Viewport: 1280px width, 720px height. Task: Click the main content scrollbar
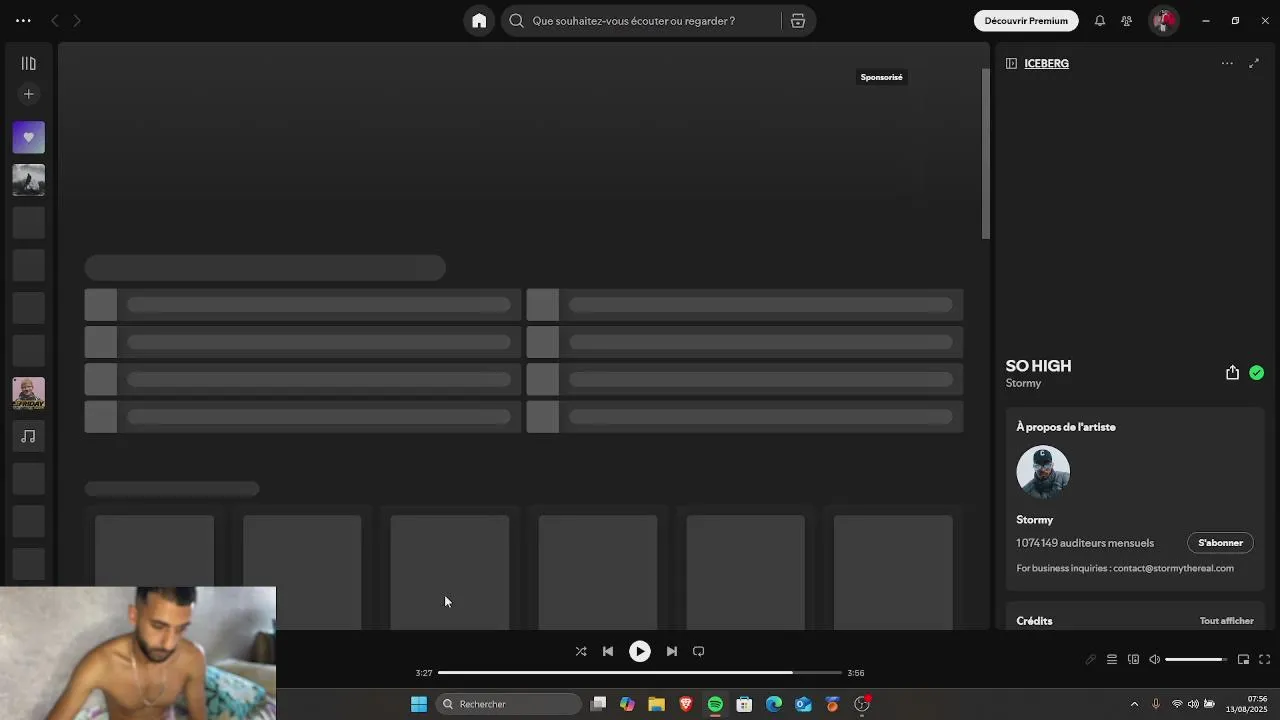(x=985, y=155)
